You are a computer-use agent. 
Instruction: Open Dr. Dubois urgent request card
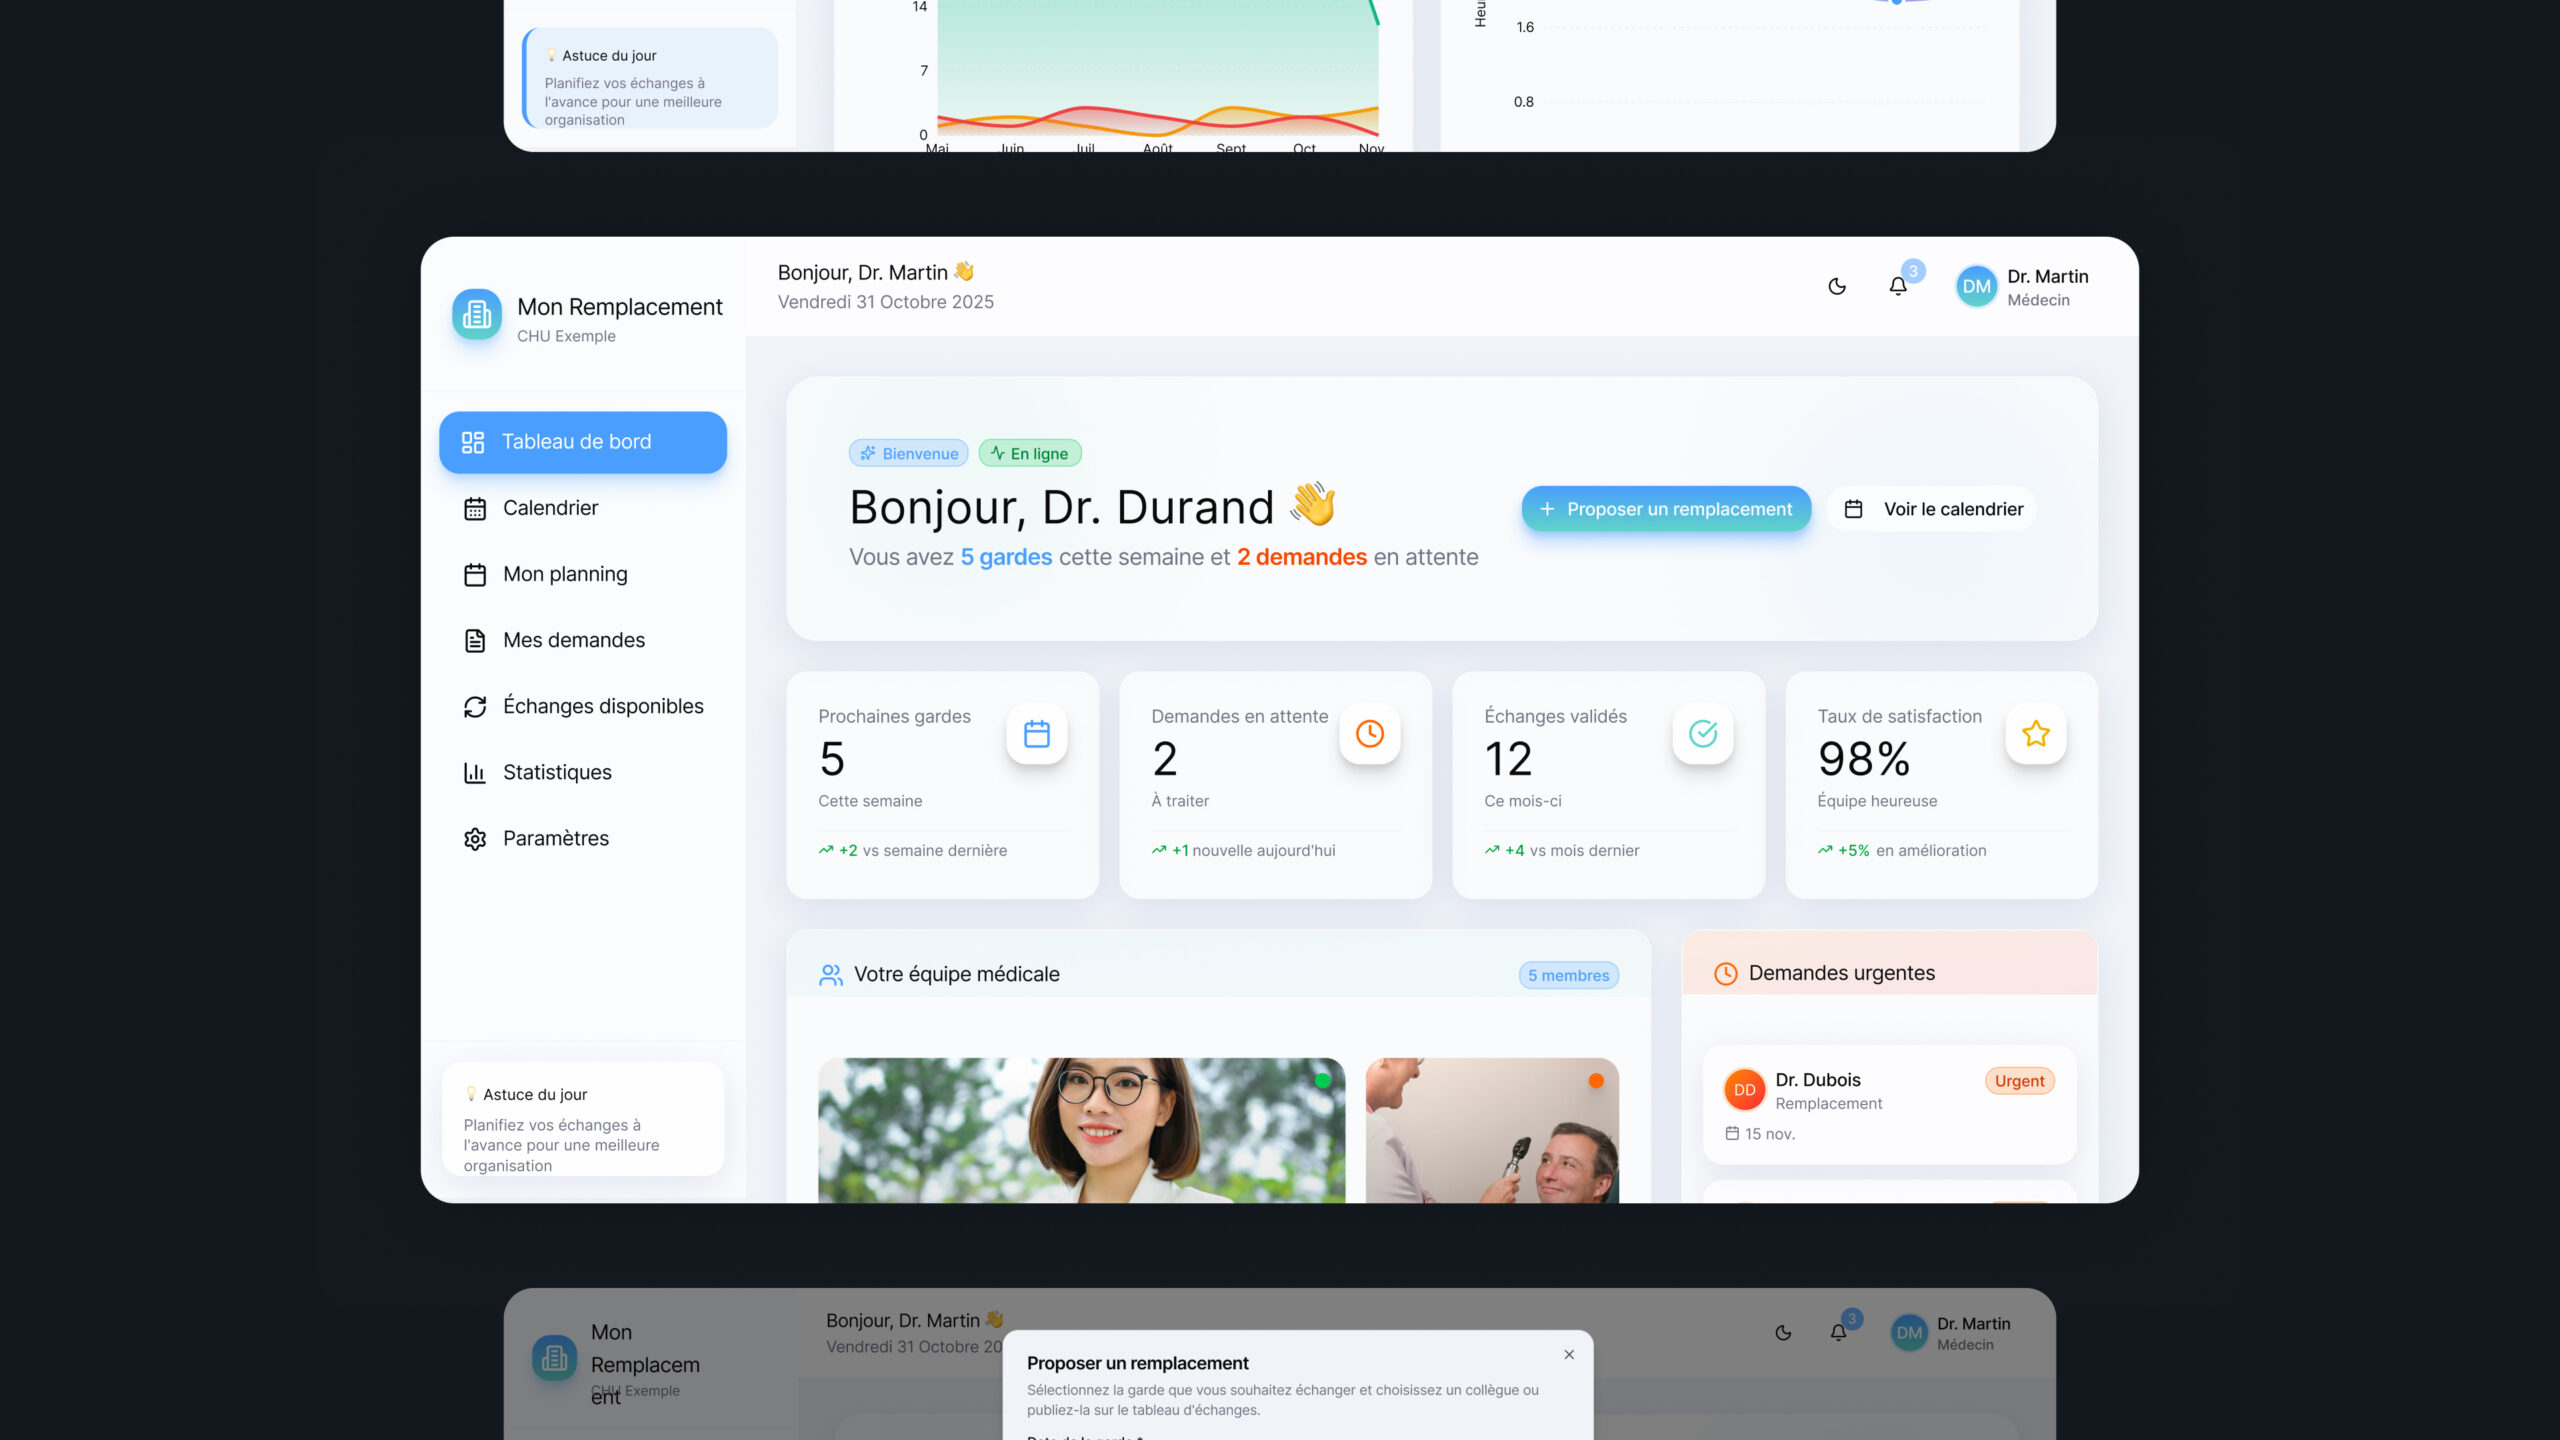1889,1104
